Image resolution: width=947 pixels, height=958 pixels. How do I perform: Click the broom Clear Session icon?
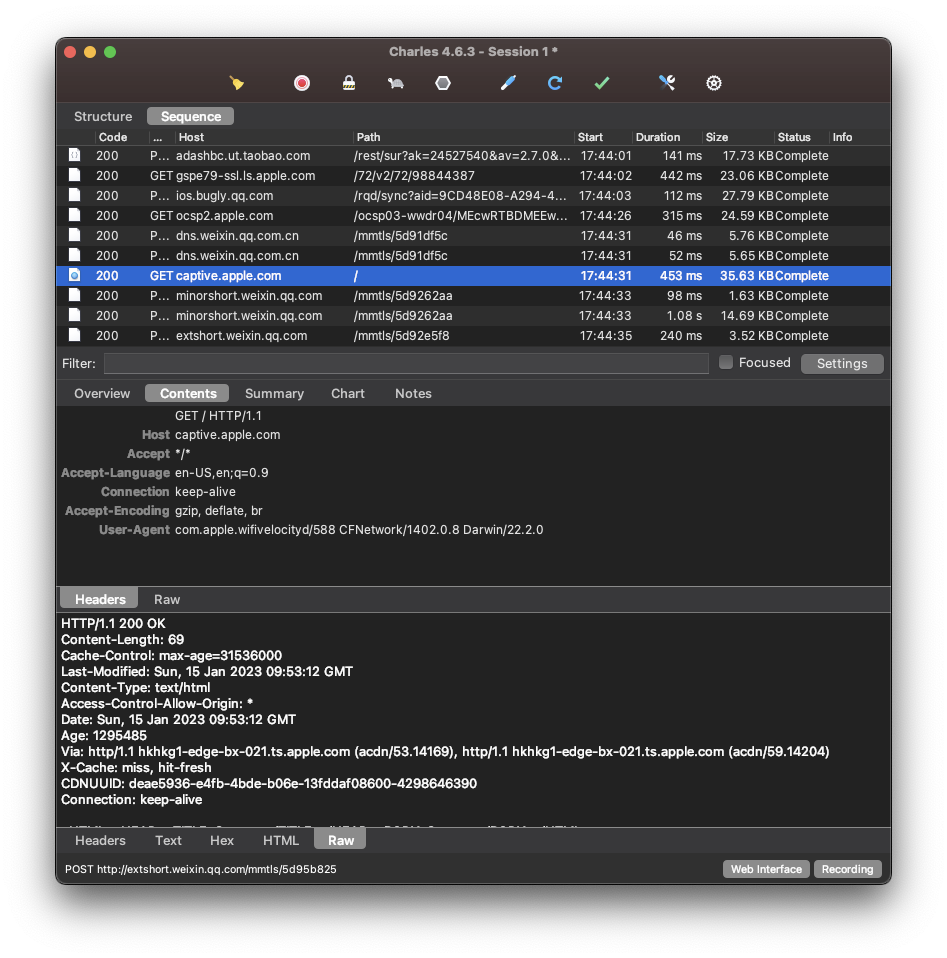click(237, 83)
